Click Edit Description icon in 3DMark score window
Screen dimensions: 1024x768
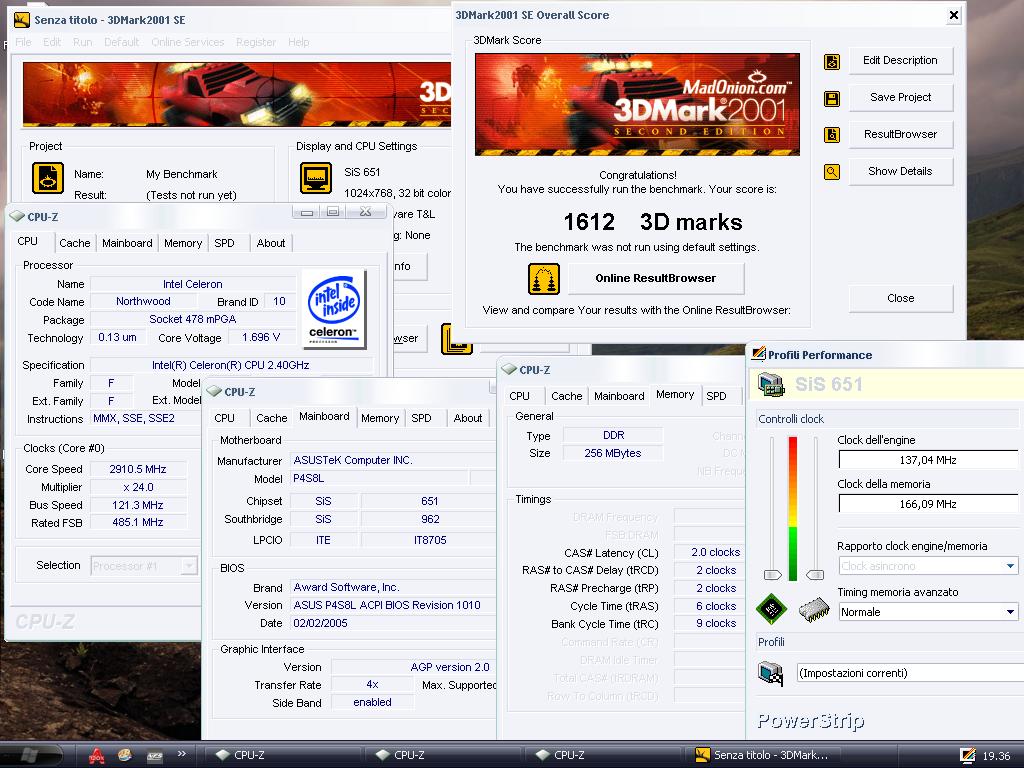tap(832, 61)
